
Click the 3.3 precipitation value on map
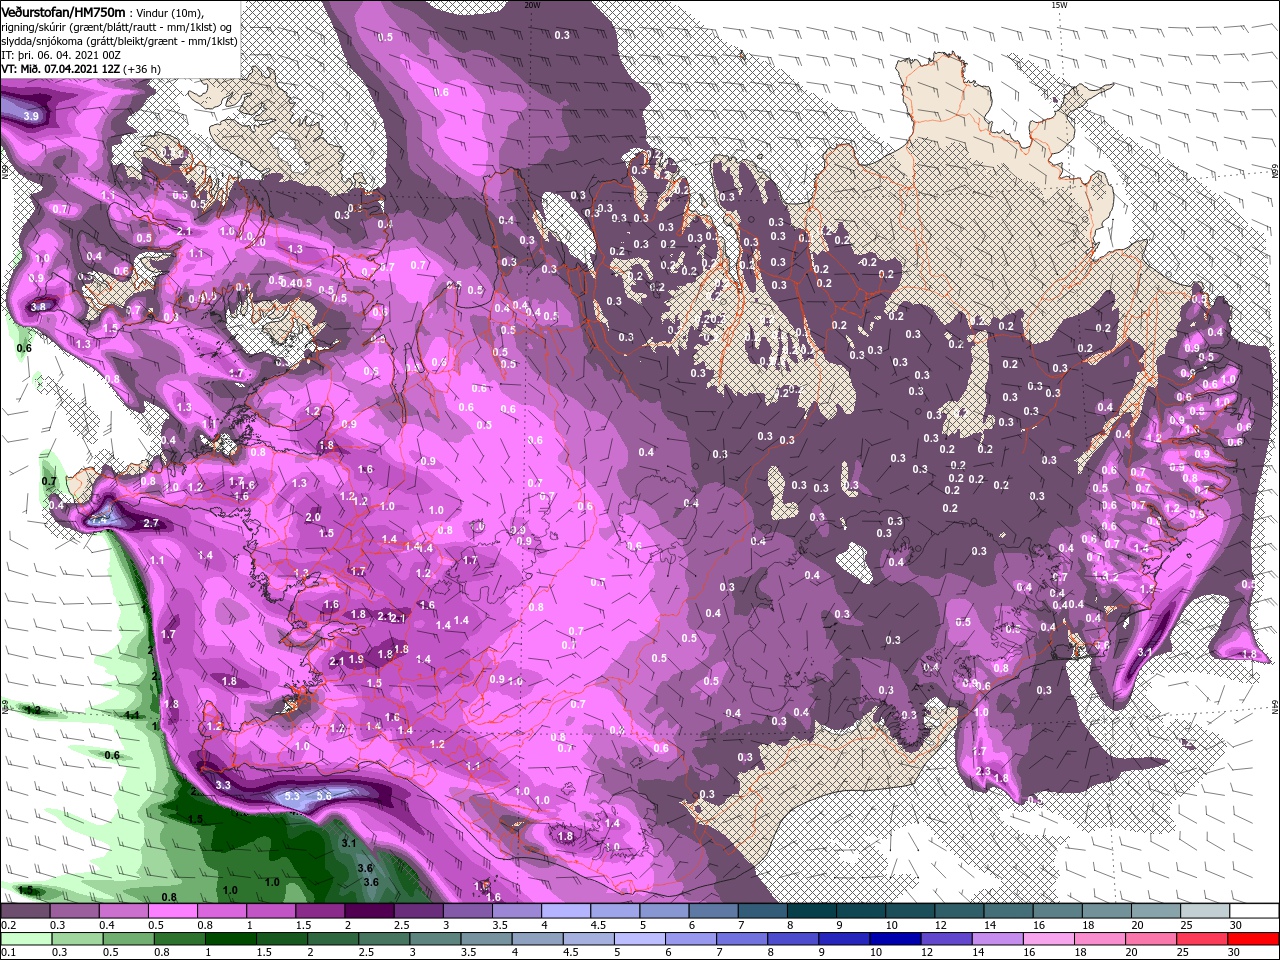click(223, 785)
